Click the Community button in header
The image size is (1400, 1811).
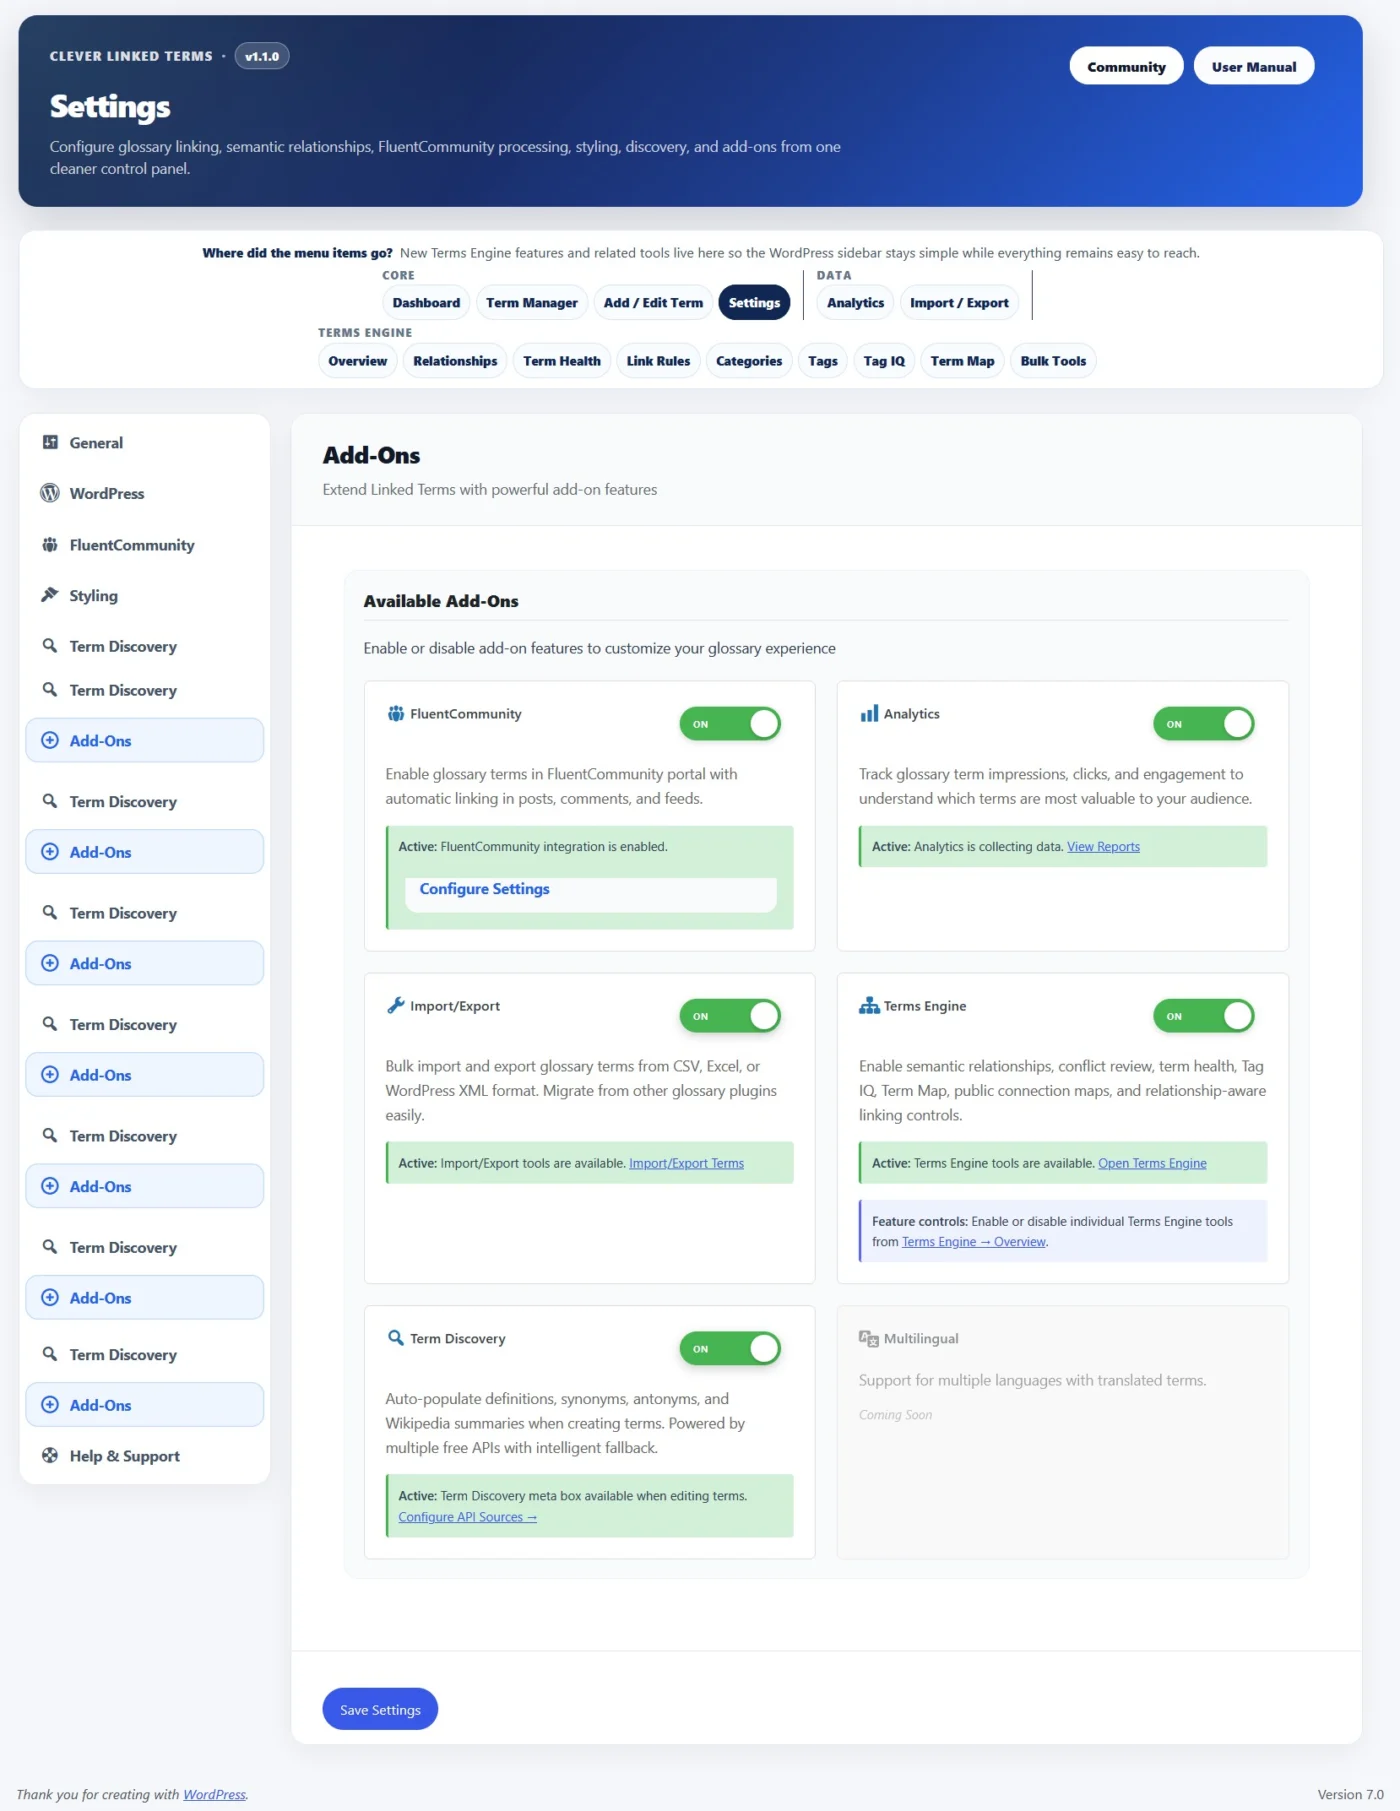pyautogui.click(x=1126, y=66)
